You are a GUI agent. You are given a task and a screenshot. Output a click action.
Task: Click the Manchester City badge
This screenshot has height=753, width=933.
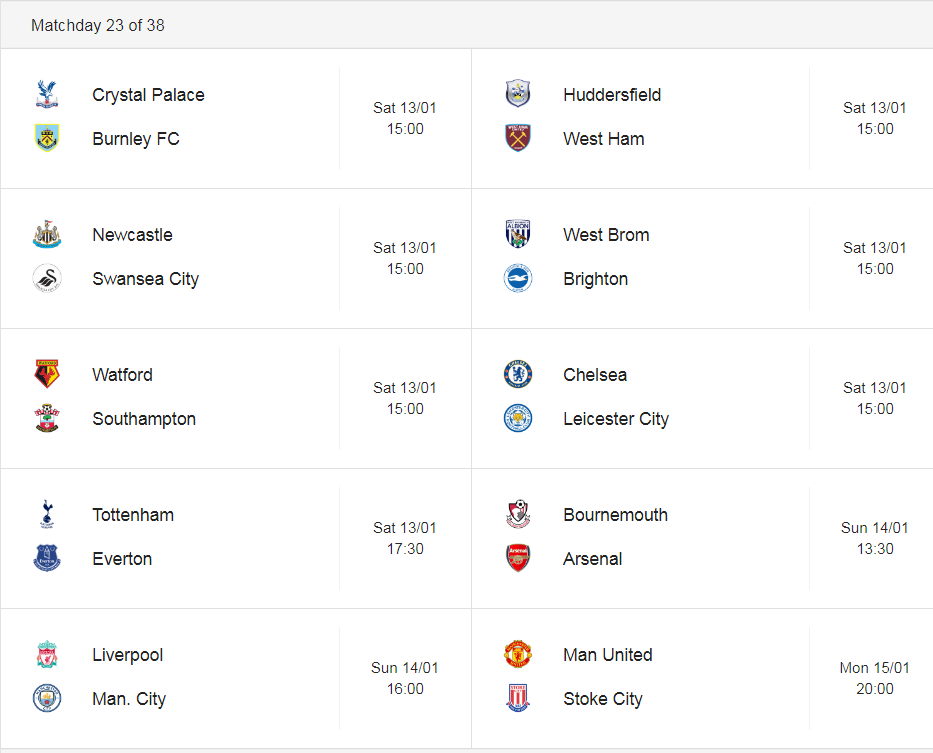coord(47,698)
